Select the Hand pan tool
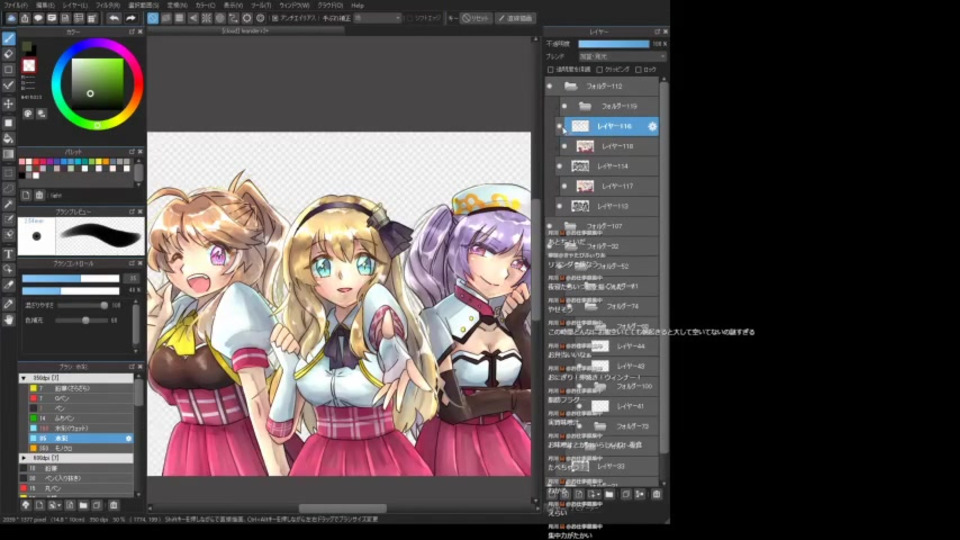The image size is (960, 540). point(9,320)
